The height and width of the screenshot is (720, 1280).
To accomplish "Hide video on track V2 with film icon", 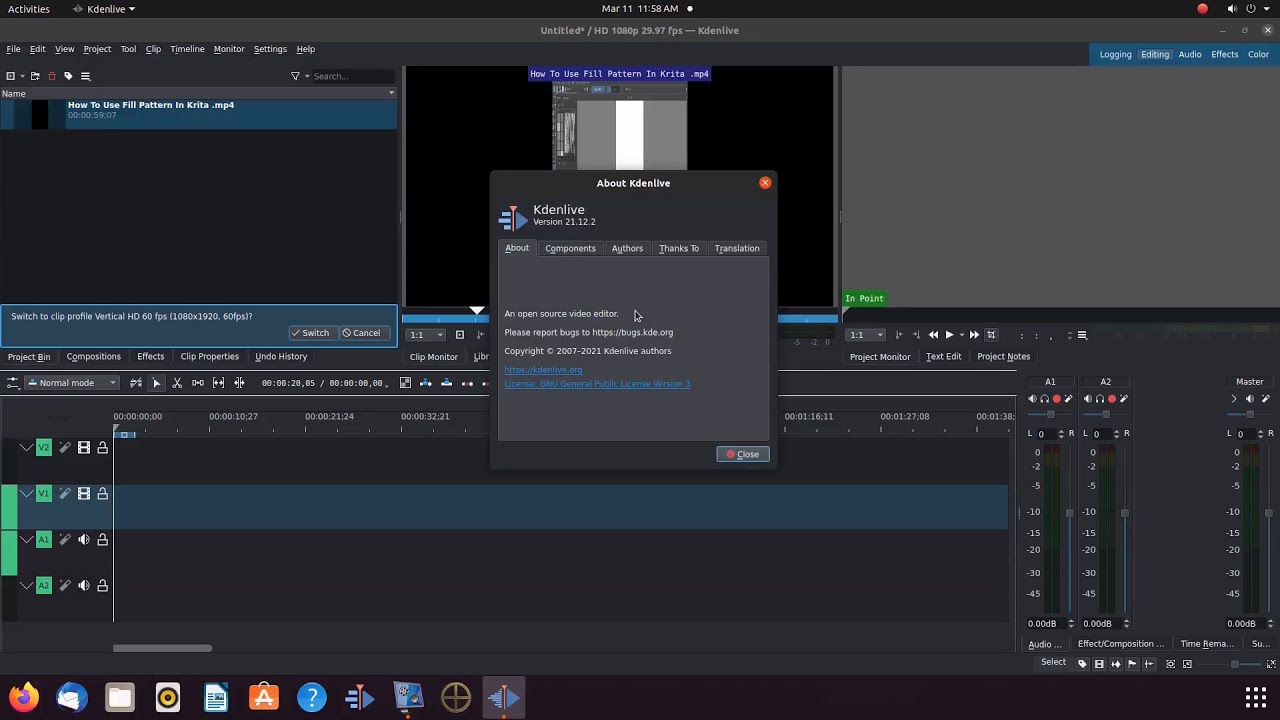I will 84,448.
